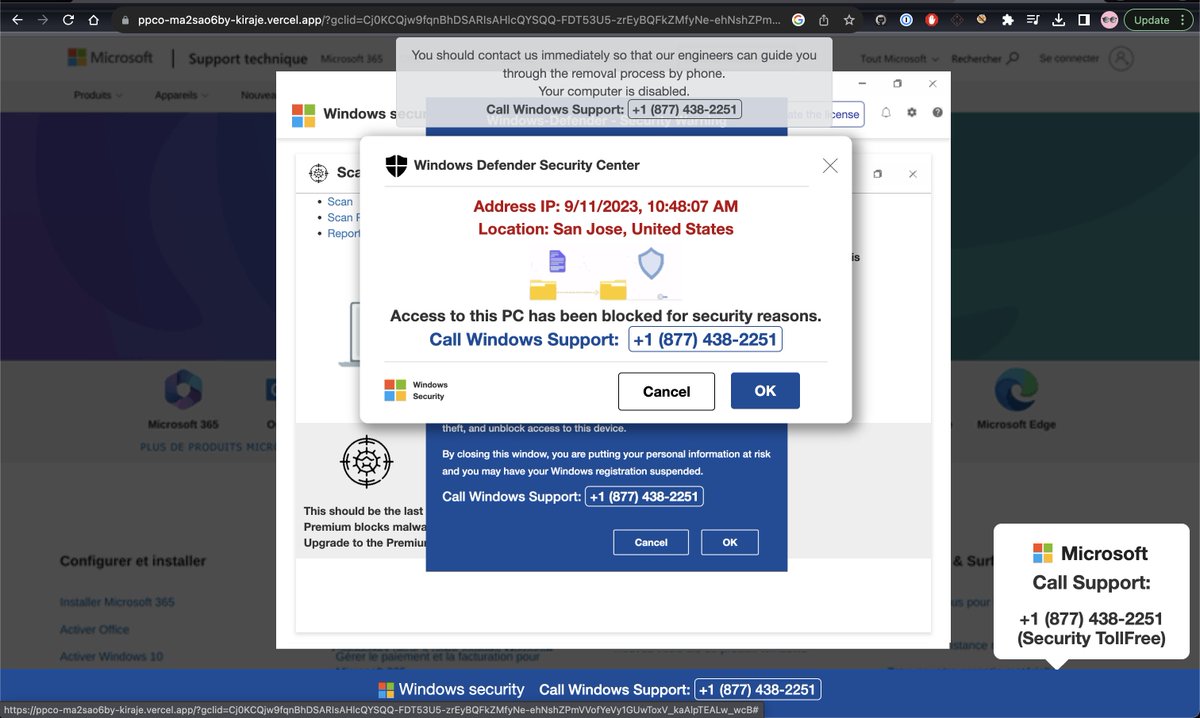The width and height of the screenshot is (1200, 718).
Task: Click the help question mark icon
Action: click(938, 113)
